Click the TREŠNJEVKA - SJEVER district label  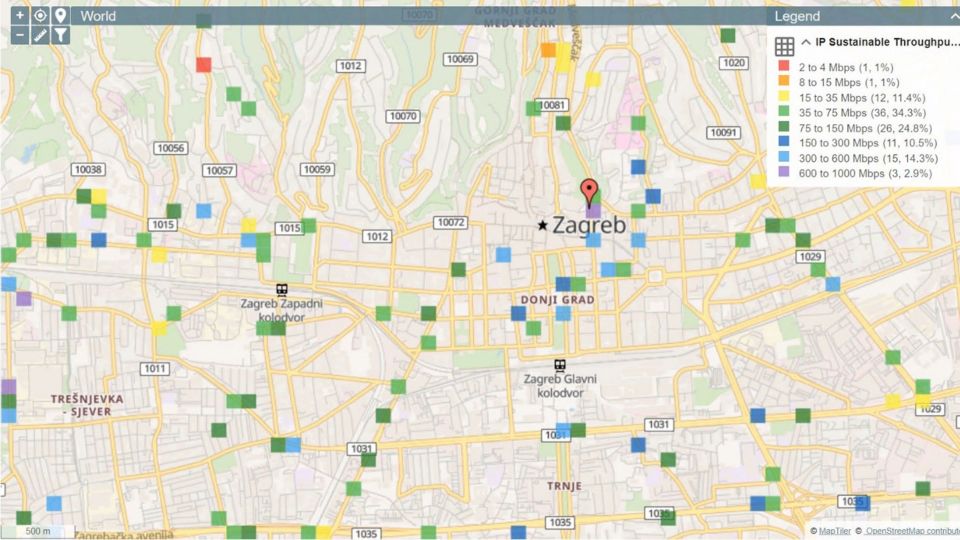(87, 405)
